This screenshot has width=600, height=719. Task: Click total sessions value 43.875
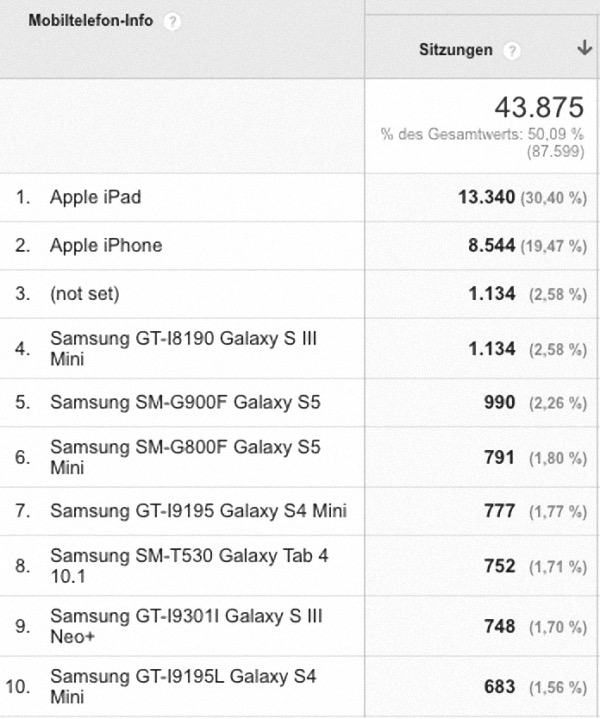pos(539,107)
